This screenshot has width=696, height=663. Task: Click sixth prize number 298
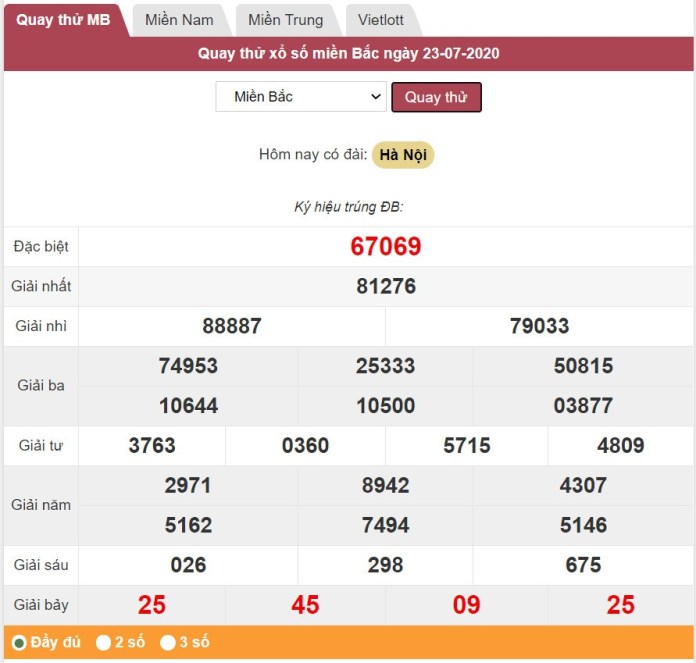385,566
